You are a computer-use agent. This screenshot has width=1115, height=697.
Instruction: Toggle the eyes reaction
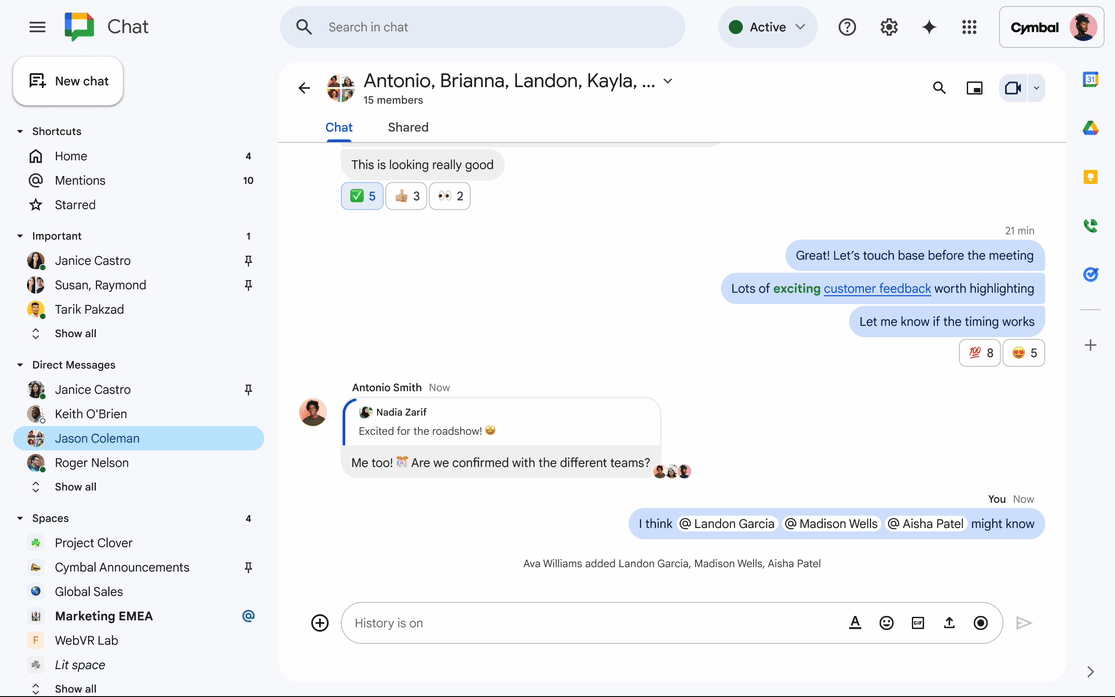[449, 196]
